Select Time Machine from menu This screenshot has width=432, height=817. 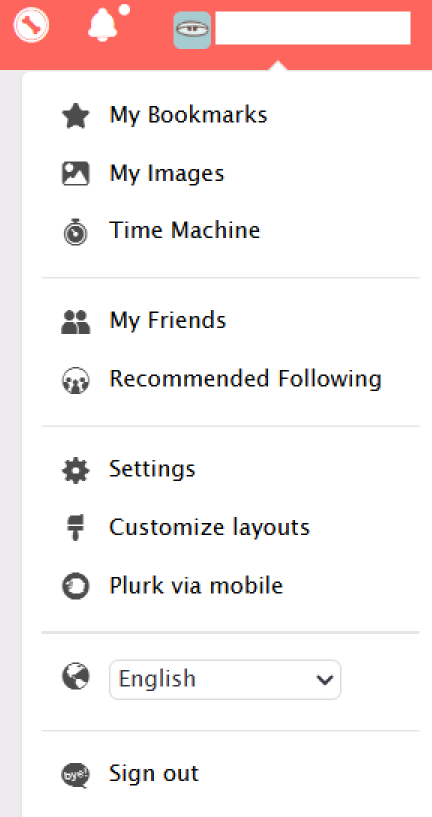[x=184, y=230]
